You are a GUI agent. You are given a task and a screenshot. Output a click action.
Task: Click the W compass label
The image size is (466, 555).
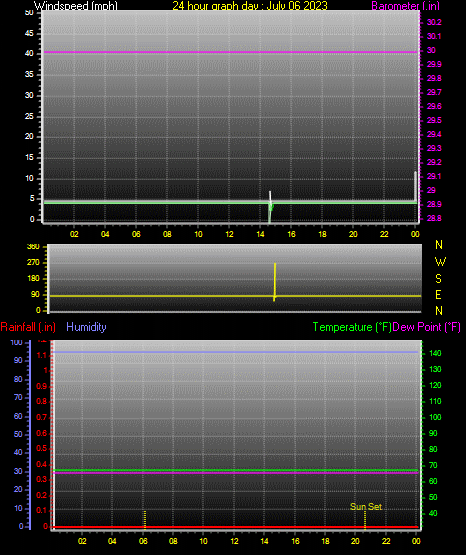coord(440,262)
